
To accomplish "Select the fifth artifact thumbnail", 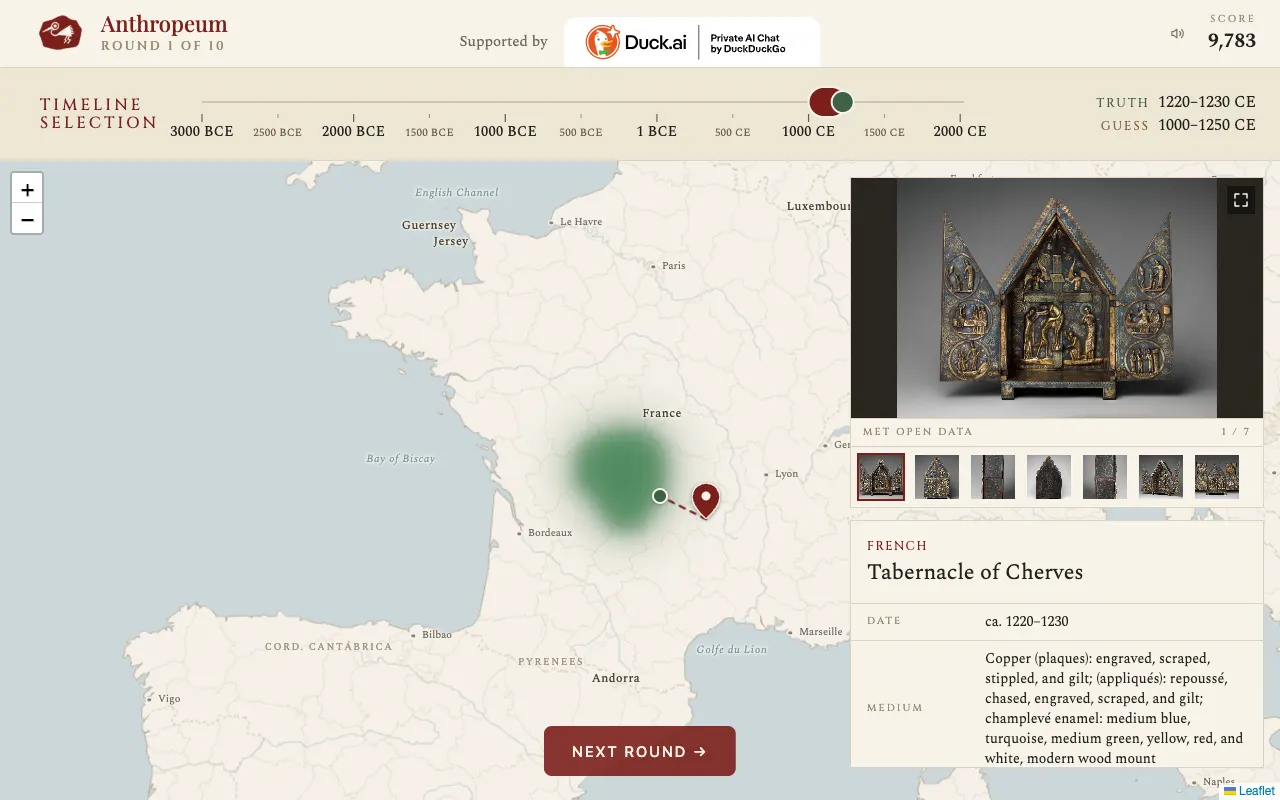I will 1105,477.
